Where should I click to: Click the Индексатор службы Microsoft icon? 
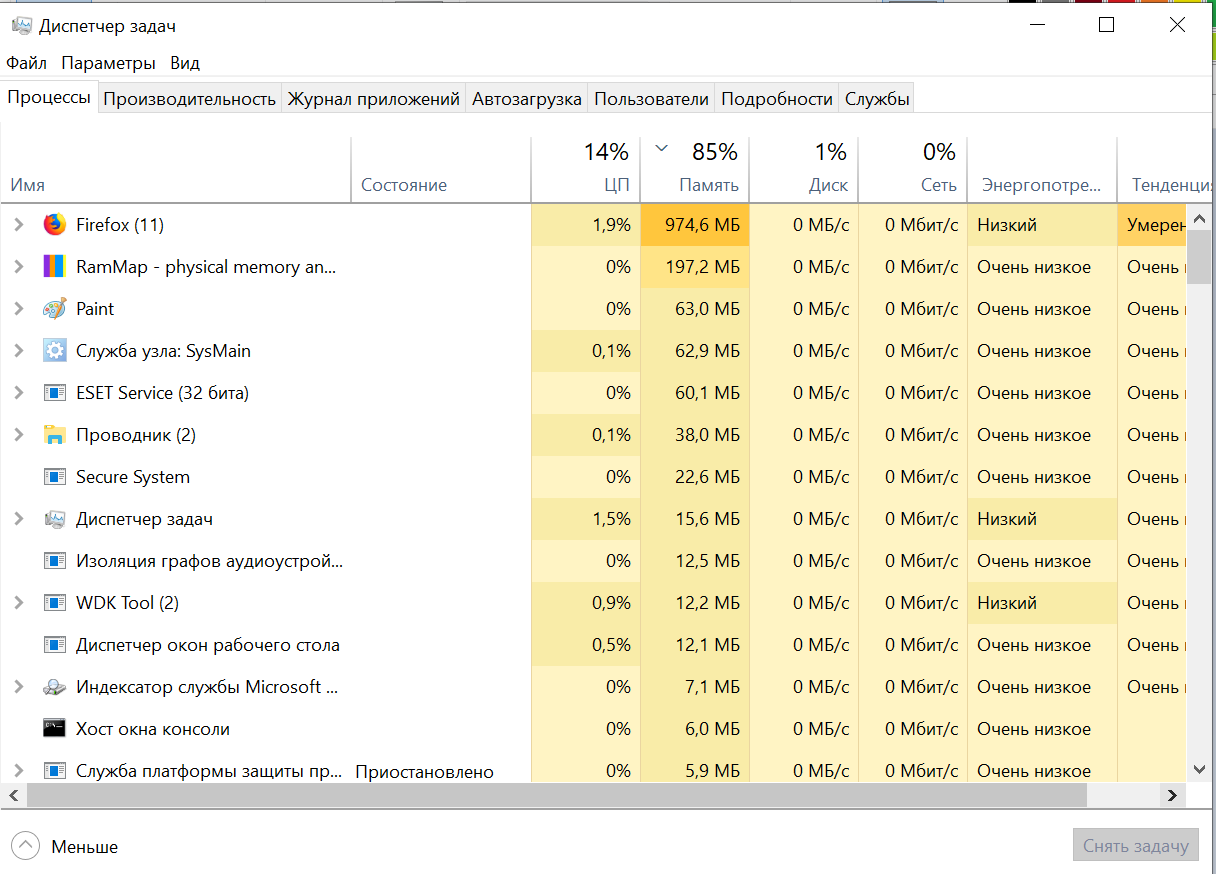click(55, 687)
